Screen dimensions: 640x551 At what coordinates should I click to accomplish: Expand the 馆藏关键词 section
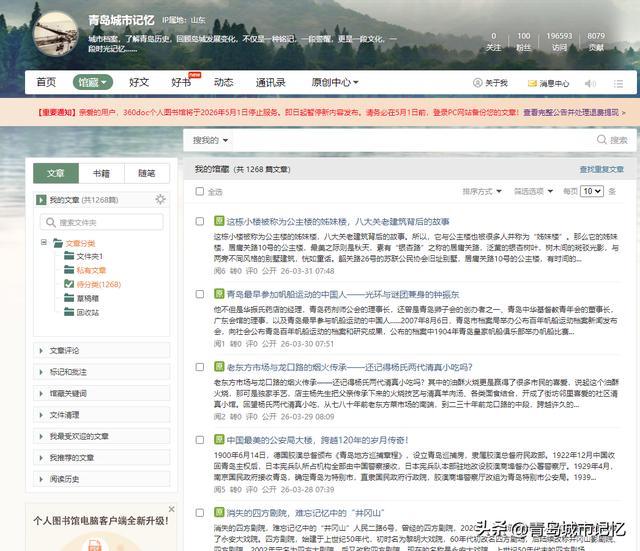point(101,393)
